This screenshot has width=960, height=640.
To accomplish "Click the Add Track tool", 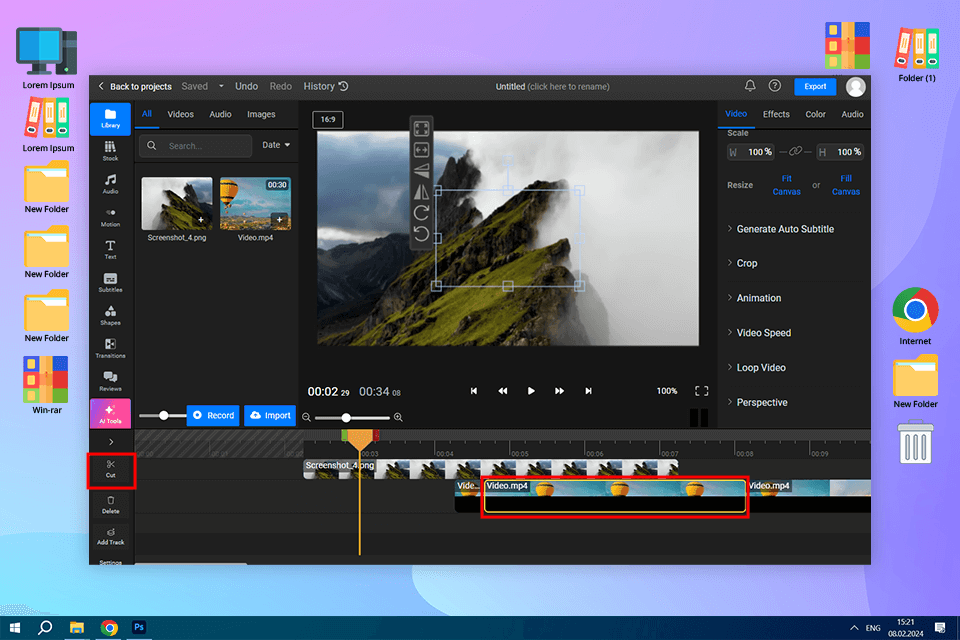I will click(x=111, y=537).
